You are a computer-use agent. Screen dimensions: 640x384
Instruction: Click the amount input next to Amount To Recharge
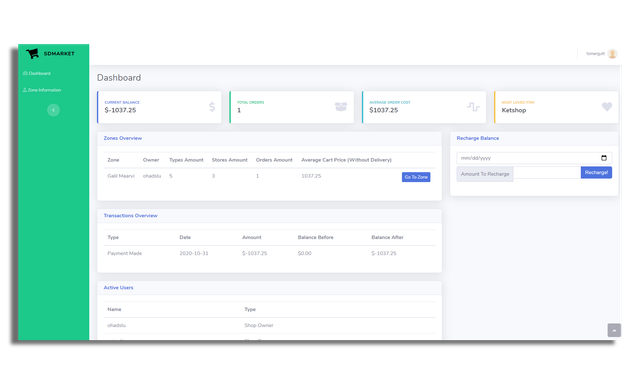[547, 173]
